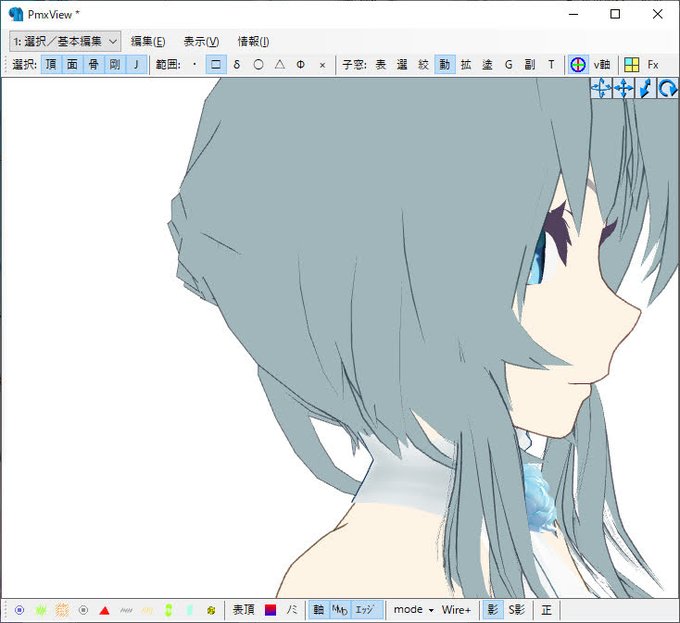This screenshot has width=680, height=623.
Task: Open the 情報(I) menu
Action: 253,41
